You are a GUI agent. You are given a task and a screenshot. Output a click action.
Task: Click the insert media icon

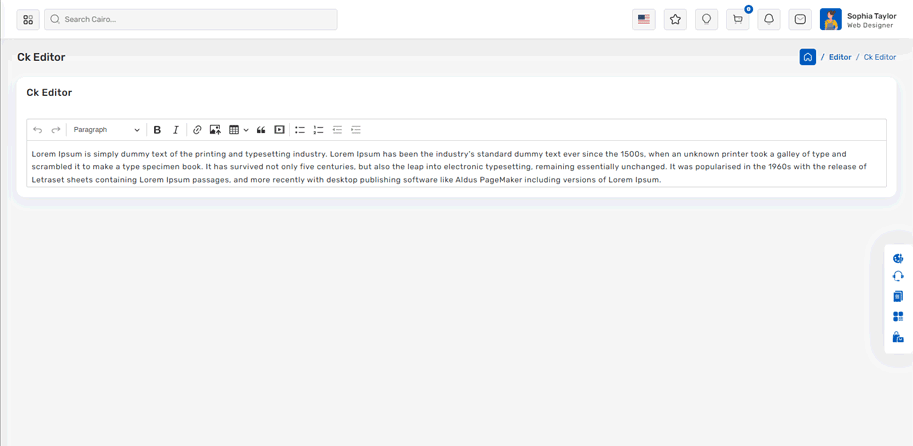tap(280, 130)
